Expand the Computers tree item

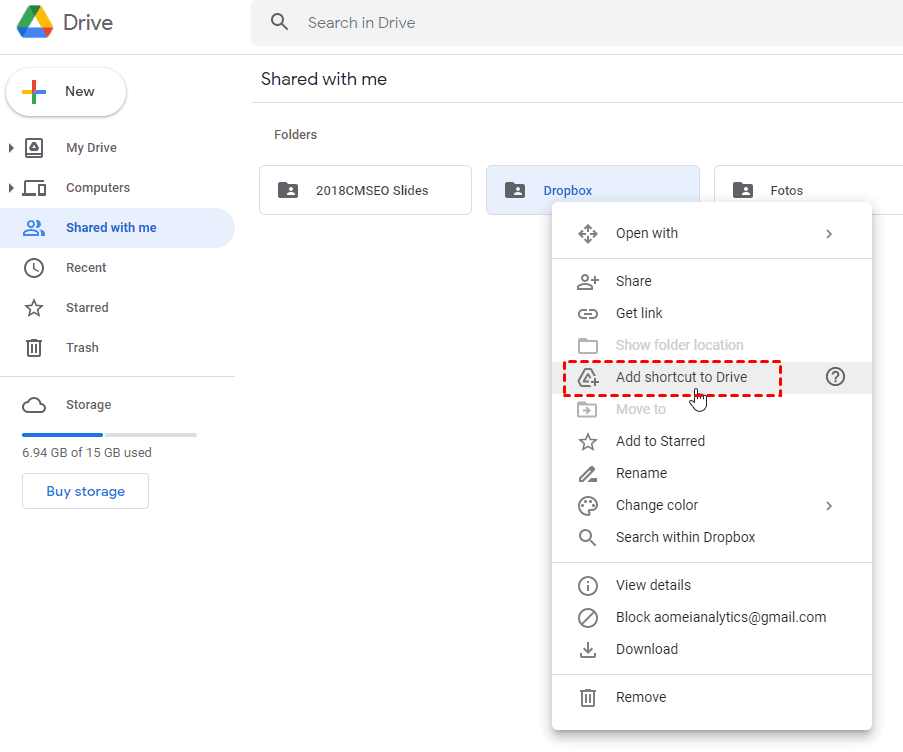click(10, 187)
